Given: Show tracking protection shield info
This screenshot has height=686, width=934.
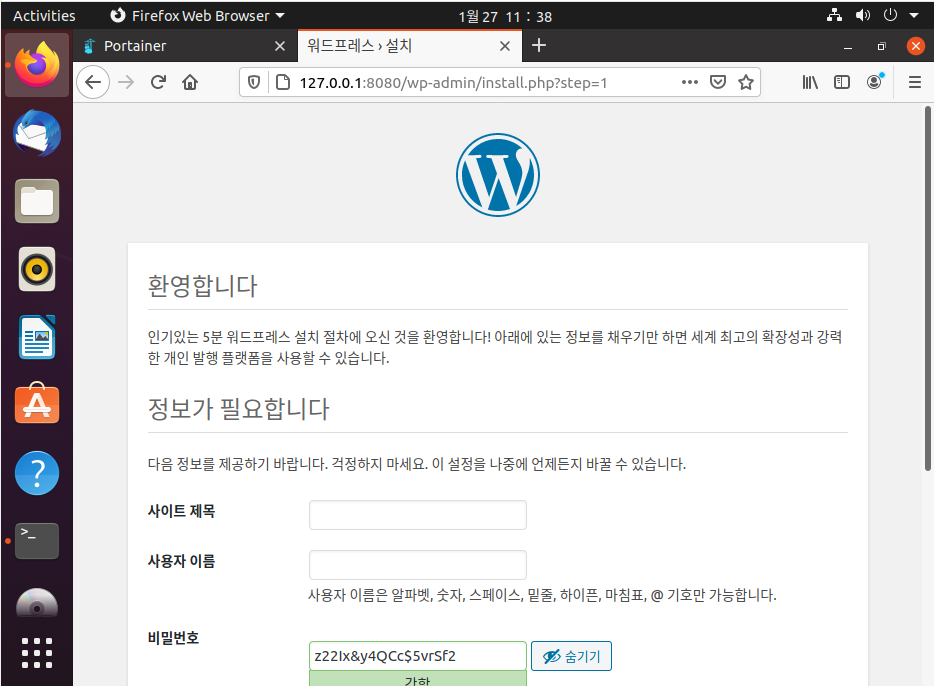Looking at the screenshot, I should (x=254, y=82).
